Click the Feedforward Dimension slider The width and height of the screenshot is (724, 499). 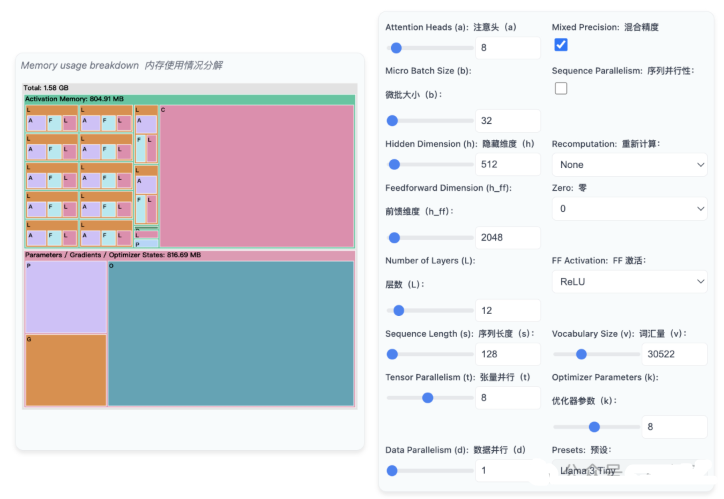430,238
